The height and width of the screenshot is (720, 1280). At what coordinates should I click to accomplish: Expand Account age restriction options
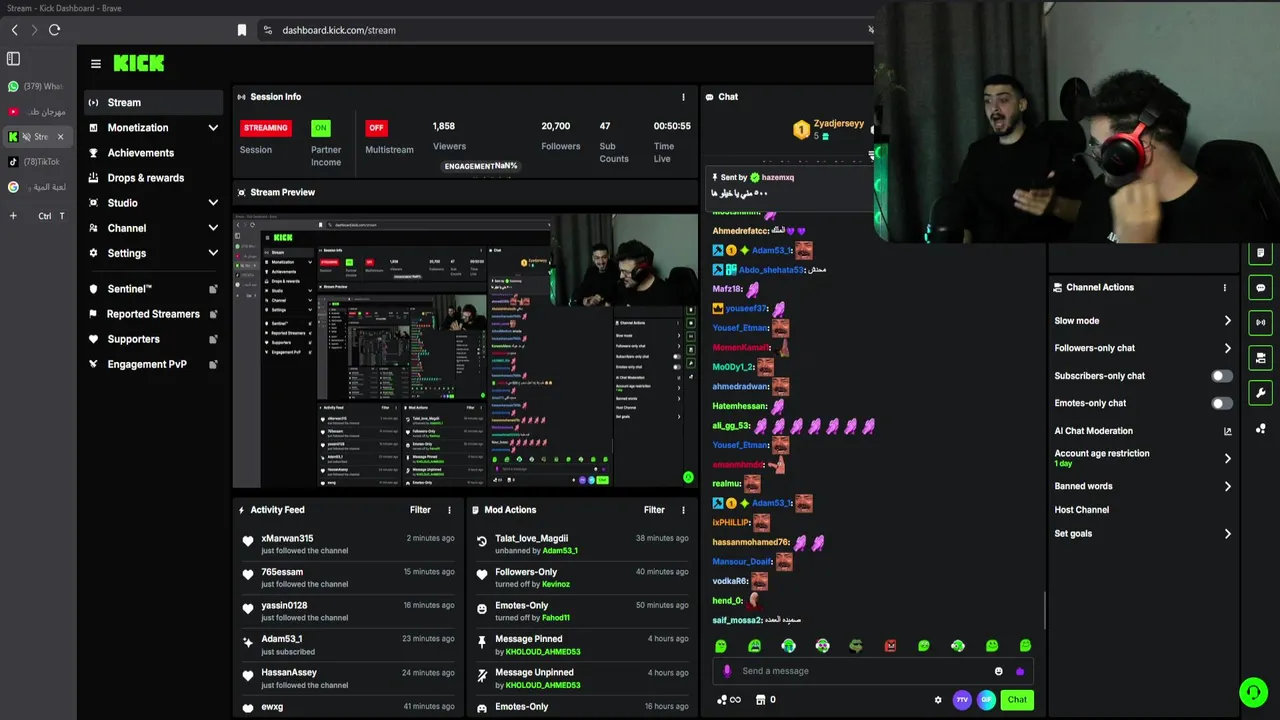(x=1228, y=458)
